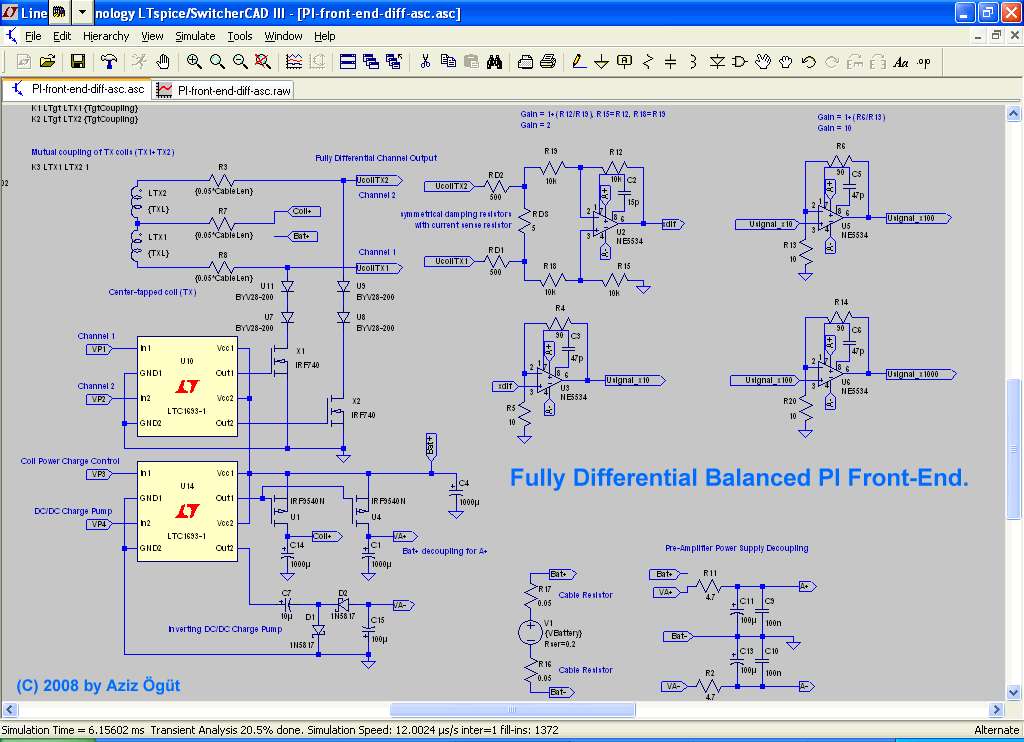This screenshot has height=742, width=1024.
Task: Select the SPICE directive .op tool
Action: 923,62
